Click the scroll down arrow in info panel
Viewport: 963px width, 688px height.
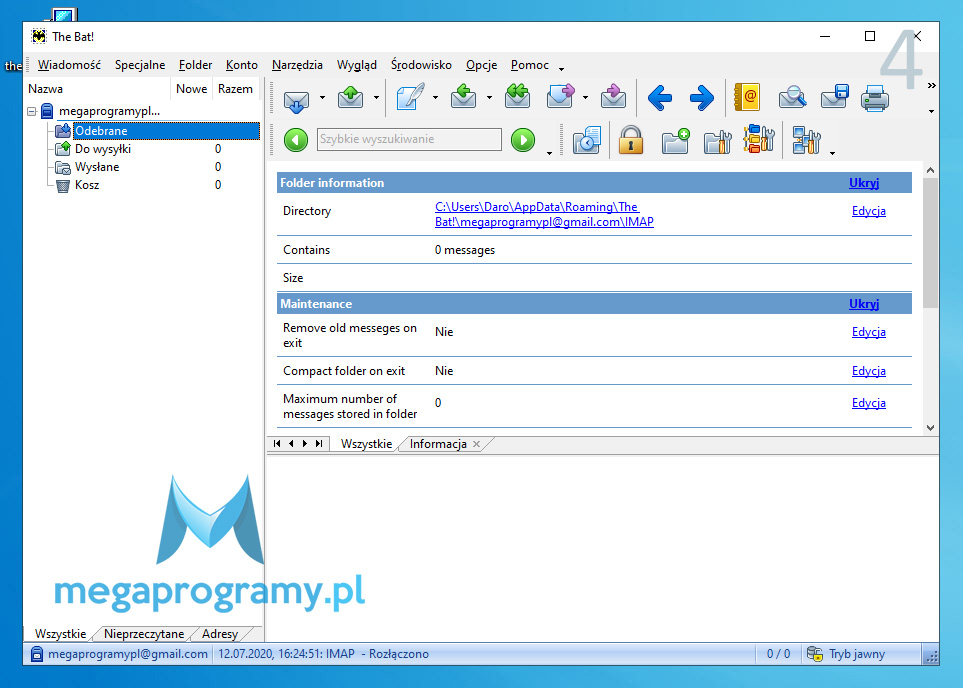930,428
